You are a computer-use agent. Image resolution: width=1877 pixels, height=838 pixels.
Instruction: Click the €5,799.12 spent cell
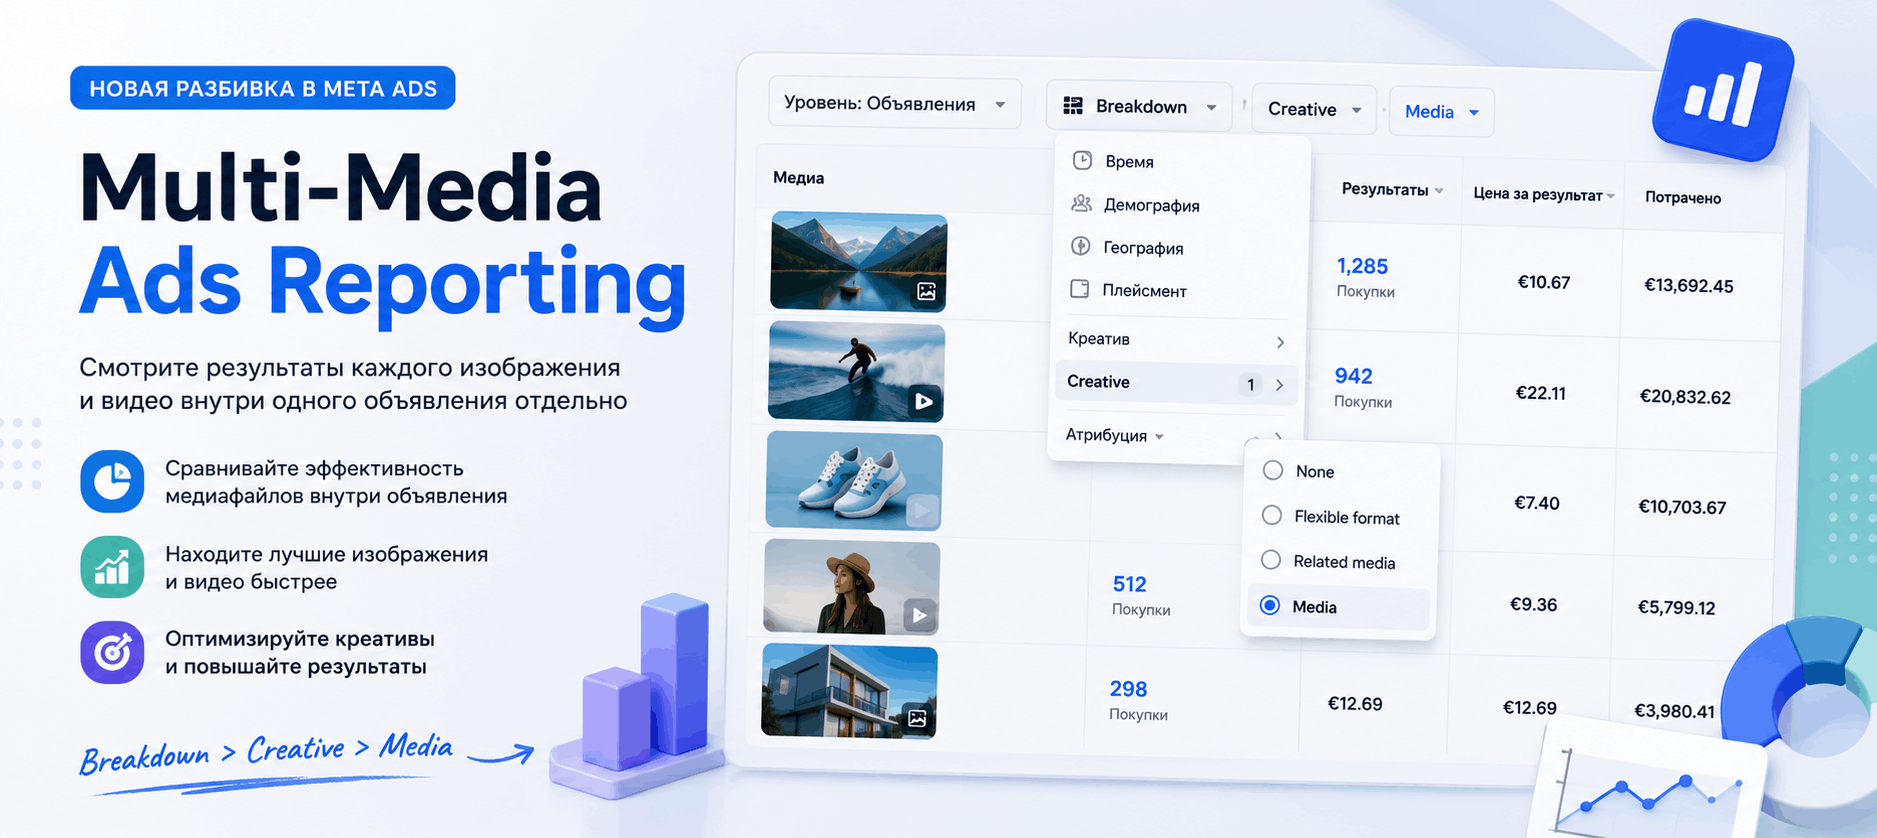pyautogui.click(x=1676, y=607)
